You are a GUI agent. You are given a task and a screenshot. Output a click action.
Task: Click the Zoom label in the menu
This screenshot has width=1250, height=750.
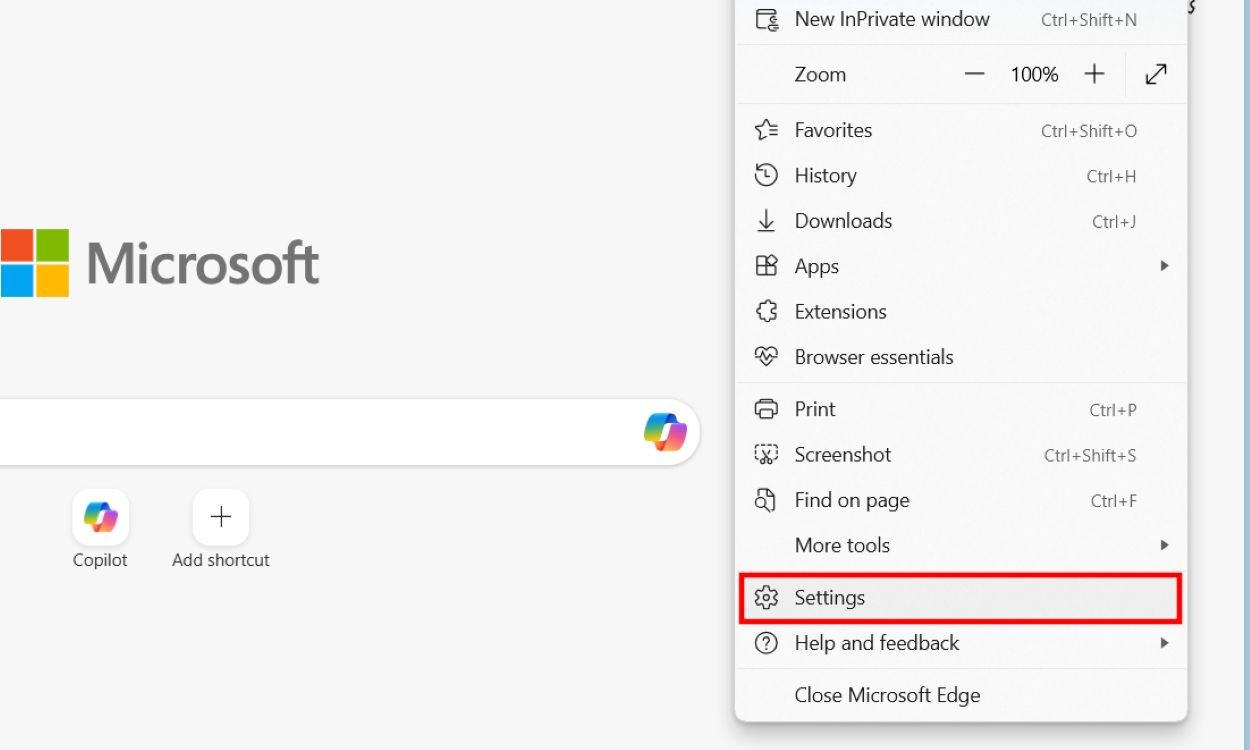(x=820, y=74)
